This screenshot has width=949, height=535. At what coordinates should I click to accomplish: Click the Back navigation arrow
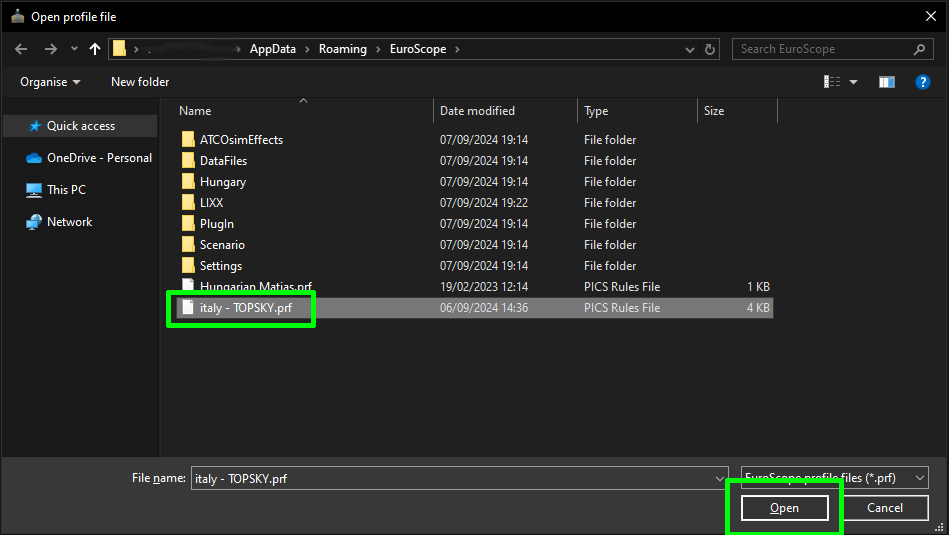point(22,49)
